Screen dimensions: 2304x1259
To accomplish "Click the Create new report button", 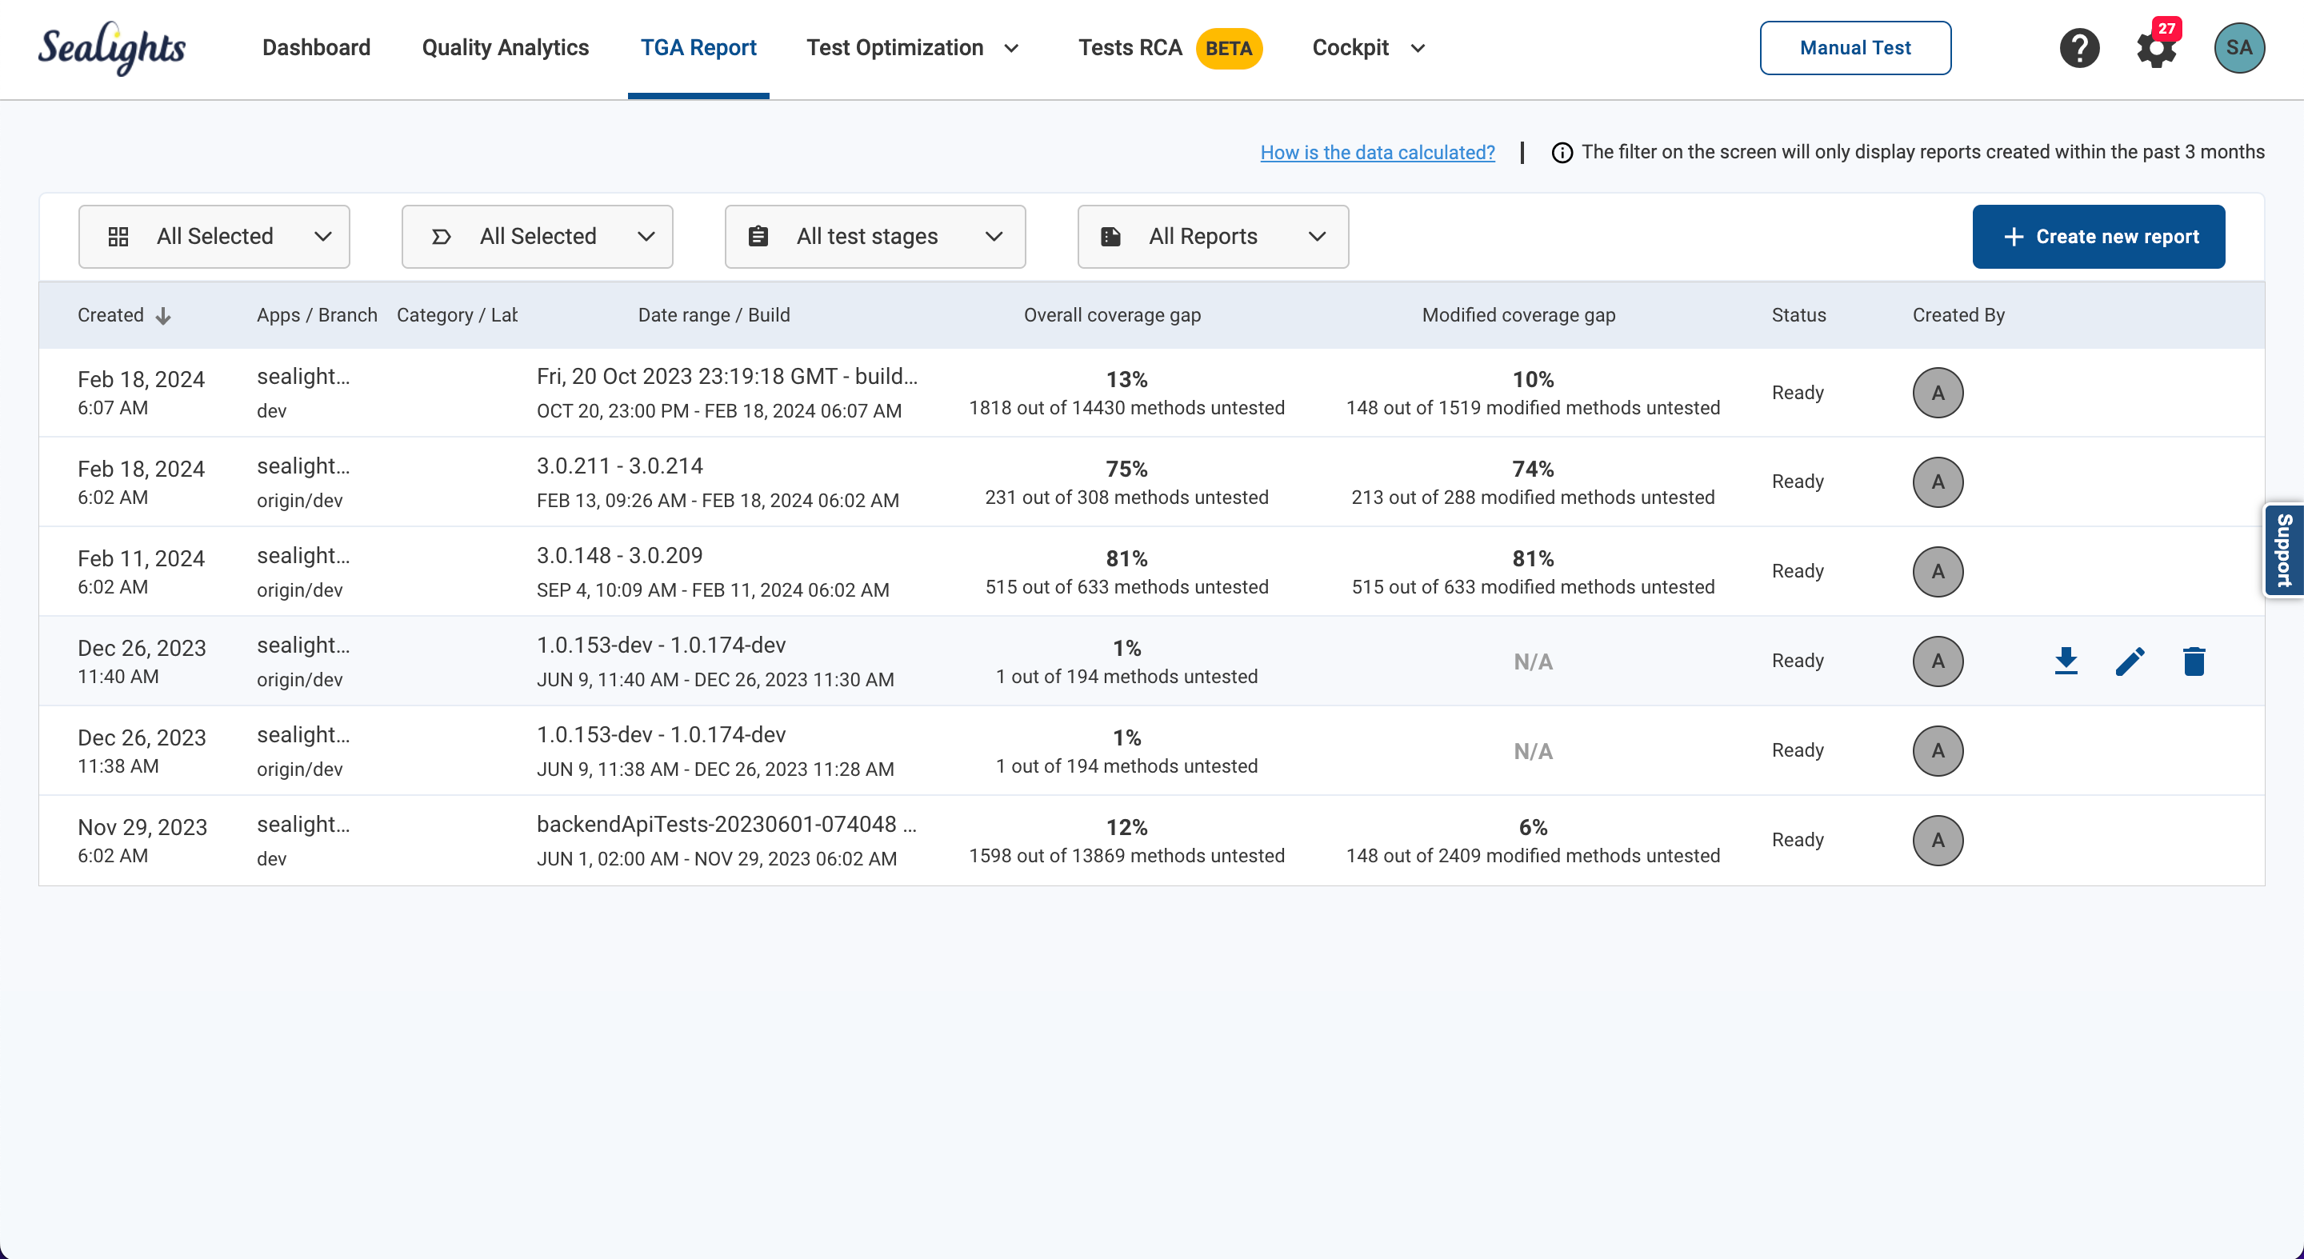I will 2098,237.
